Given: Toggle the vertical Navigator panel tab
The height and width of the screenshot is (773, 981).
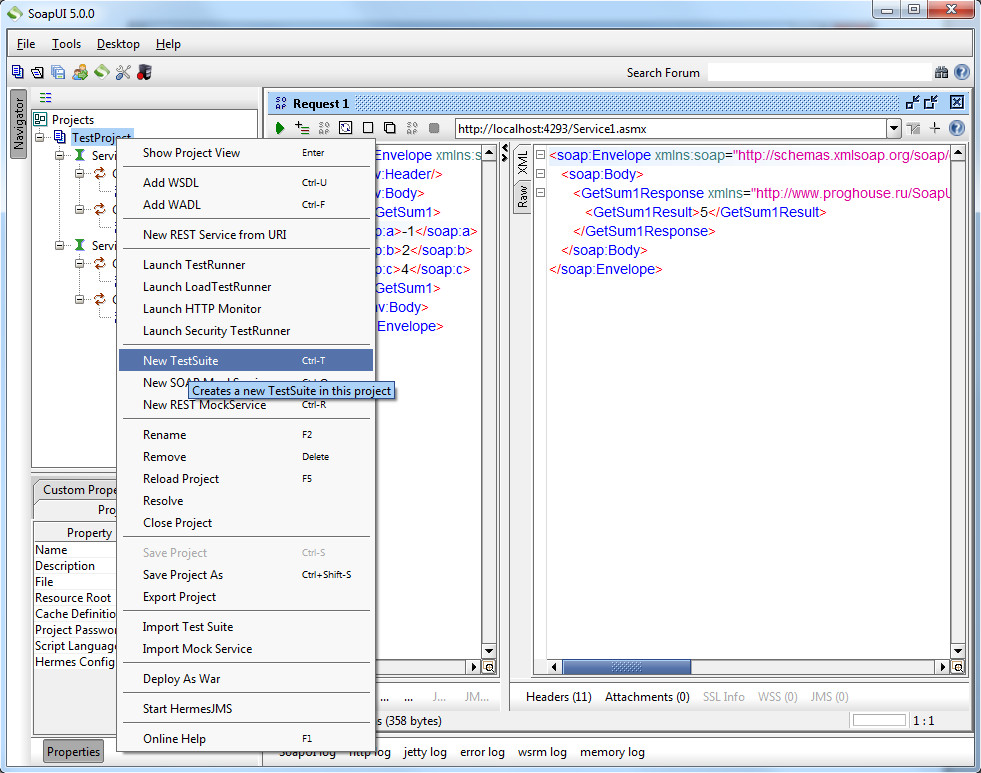Looking at the screenshot, I should tap(19, 124).
